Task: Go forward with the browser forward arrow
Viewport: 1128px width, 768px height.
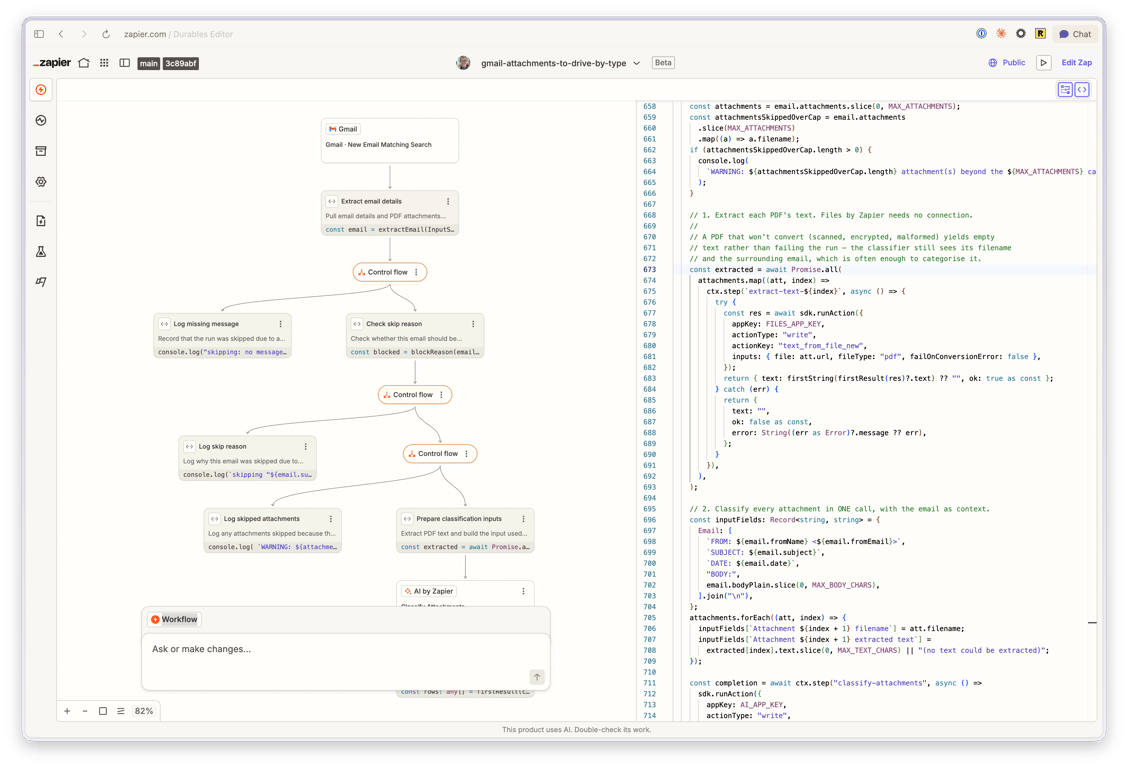Action: [x=83, y=34]
